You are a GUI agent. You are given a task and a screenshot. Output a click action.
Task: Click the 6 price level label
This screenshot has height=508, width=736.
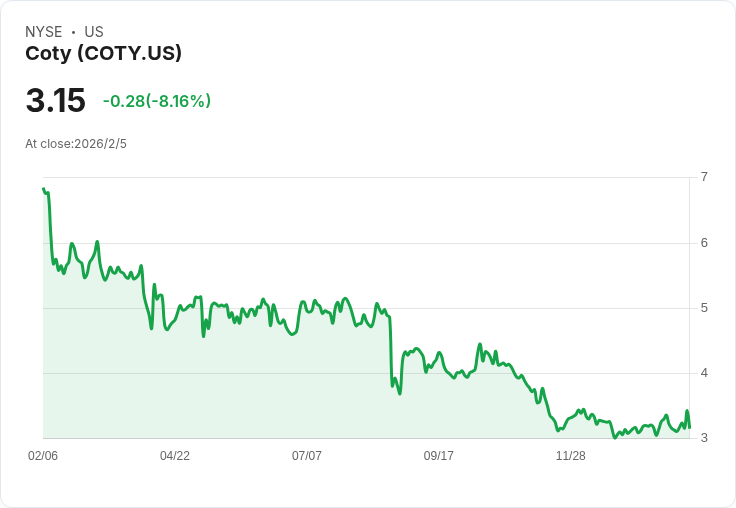tap(704, 243)
